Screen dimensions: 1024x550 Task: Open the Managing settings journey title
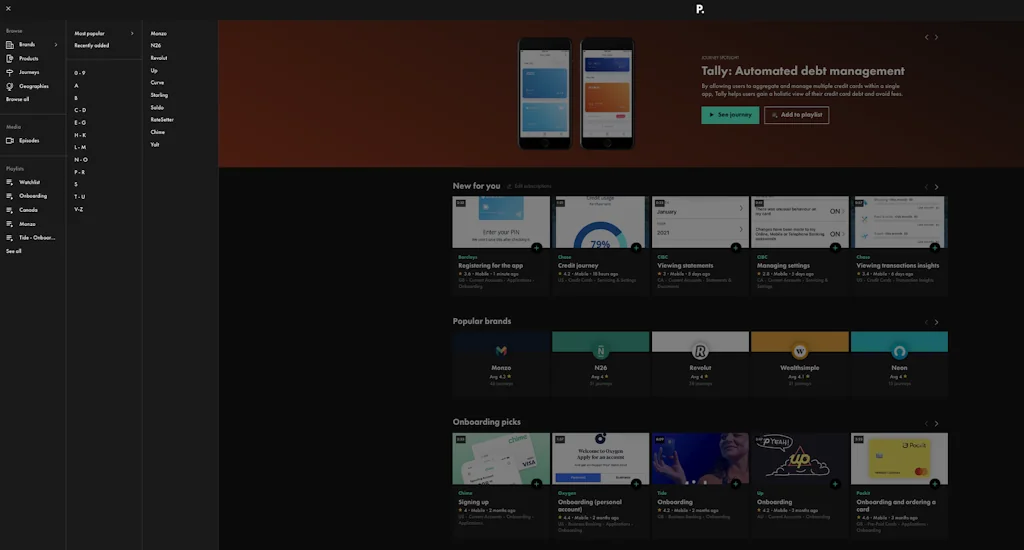[x=783, y=266]
